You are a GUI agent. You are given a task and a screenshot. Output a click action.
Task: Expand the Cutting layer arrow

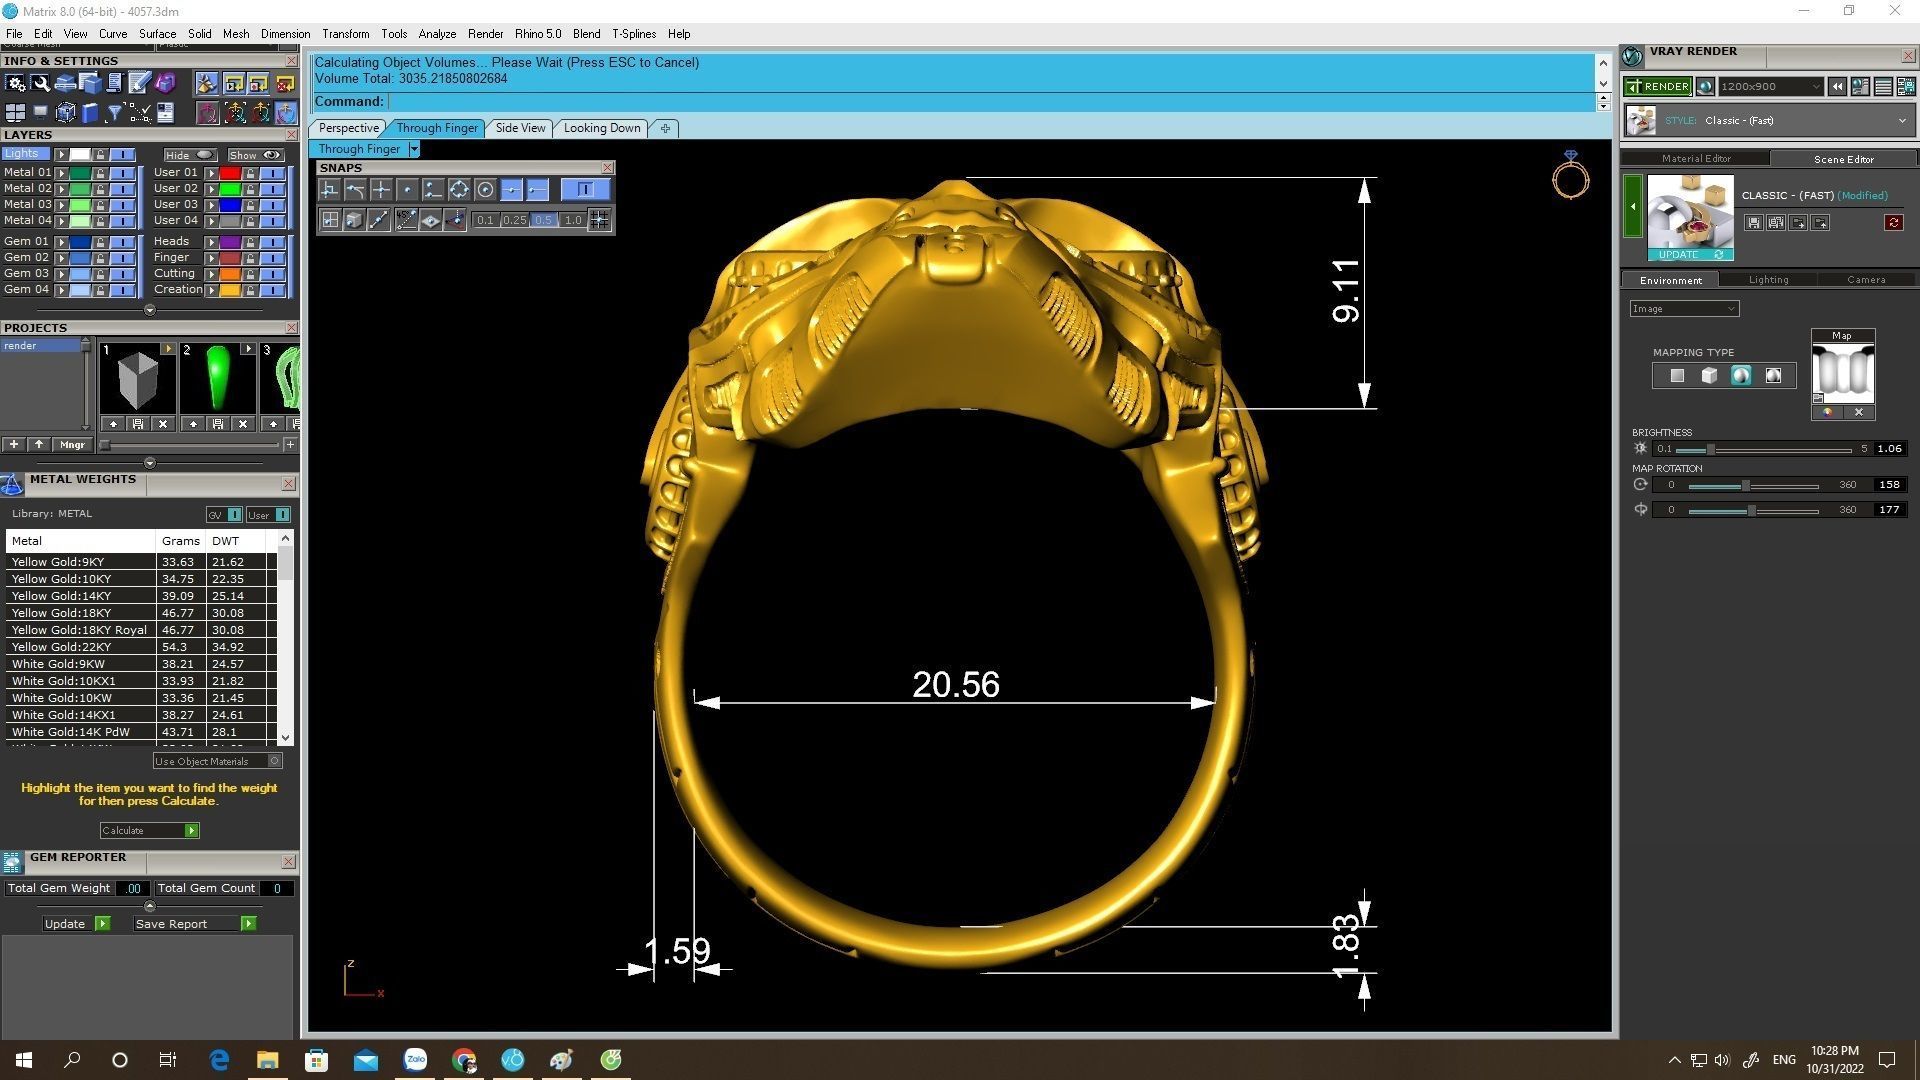211,274
